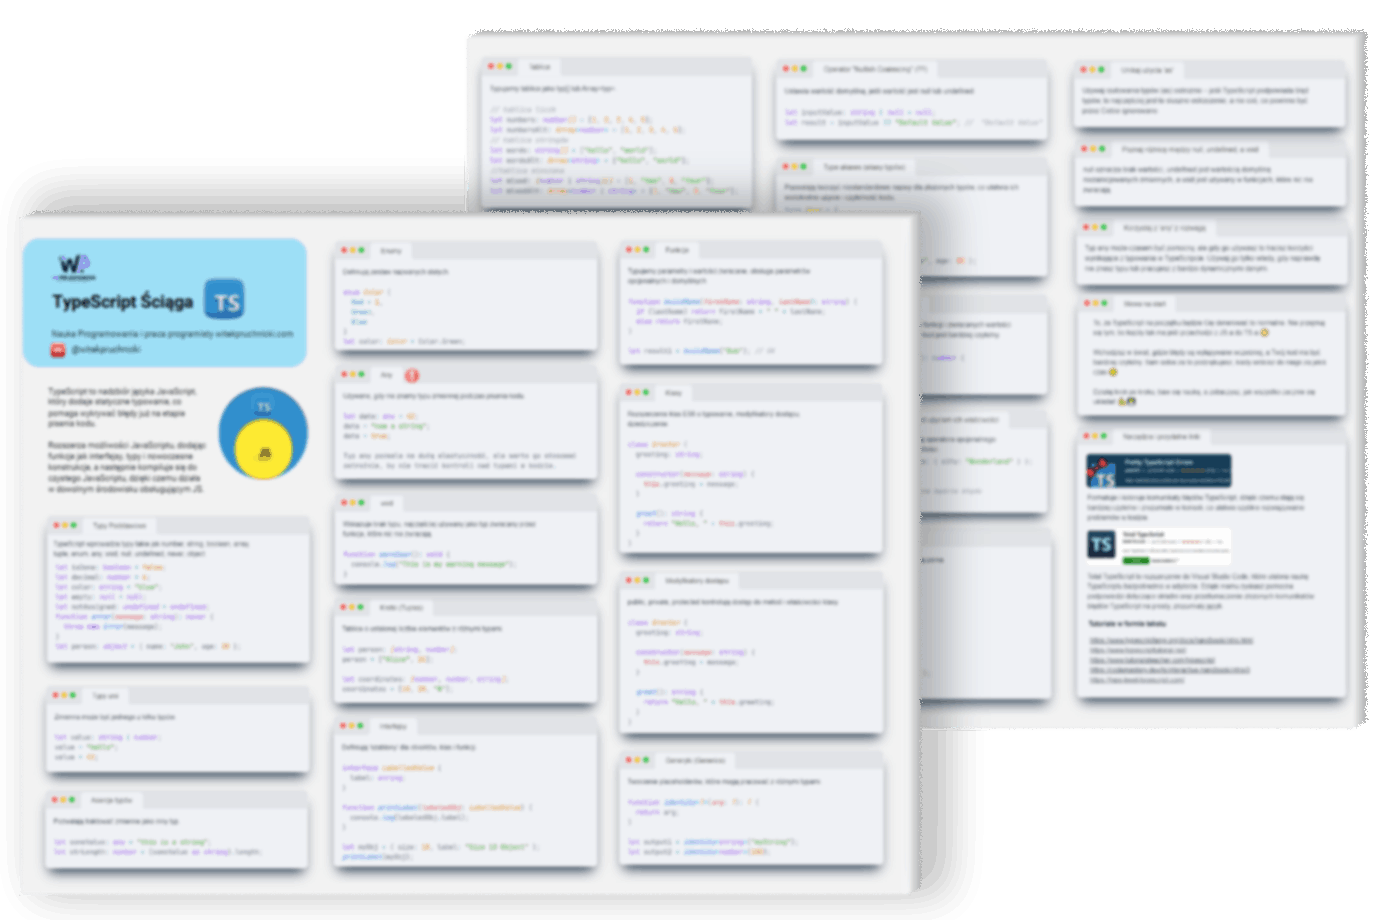Click the Total TypeScript extension TS icon
This screenshot has height=920, width=1380.
tap(1101, 544)
